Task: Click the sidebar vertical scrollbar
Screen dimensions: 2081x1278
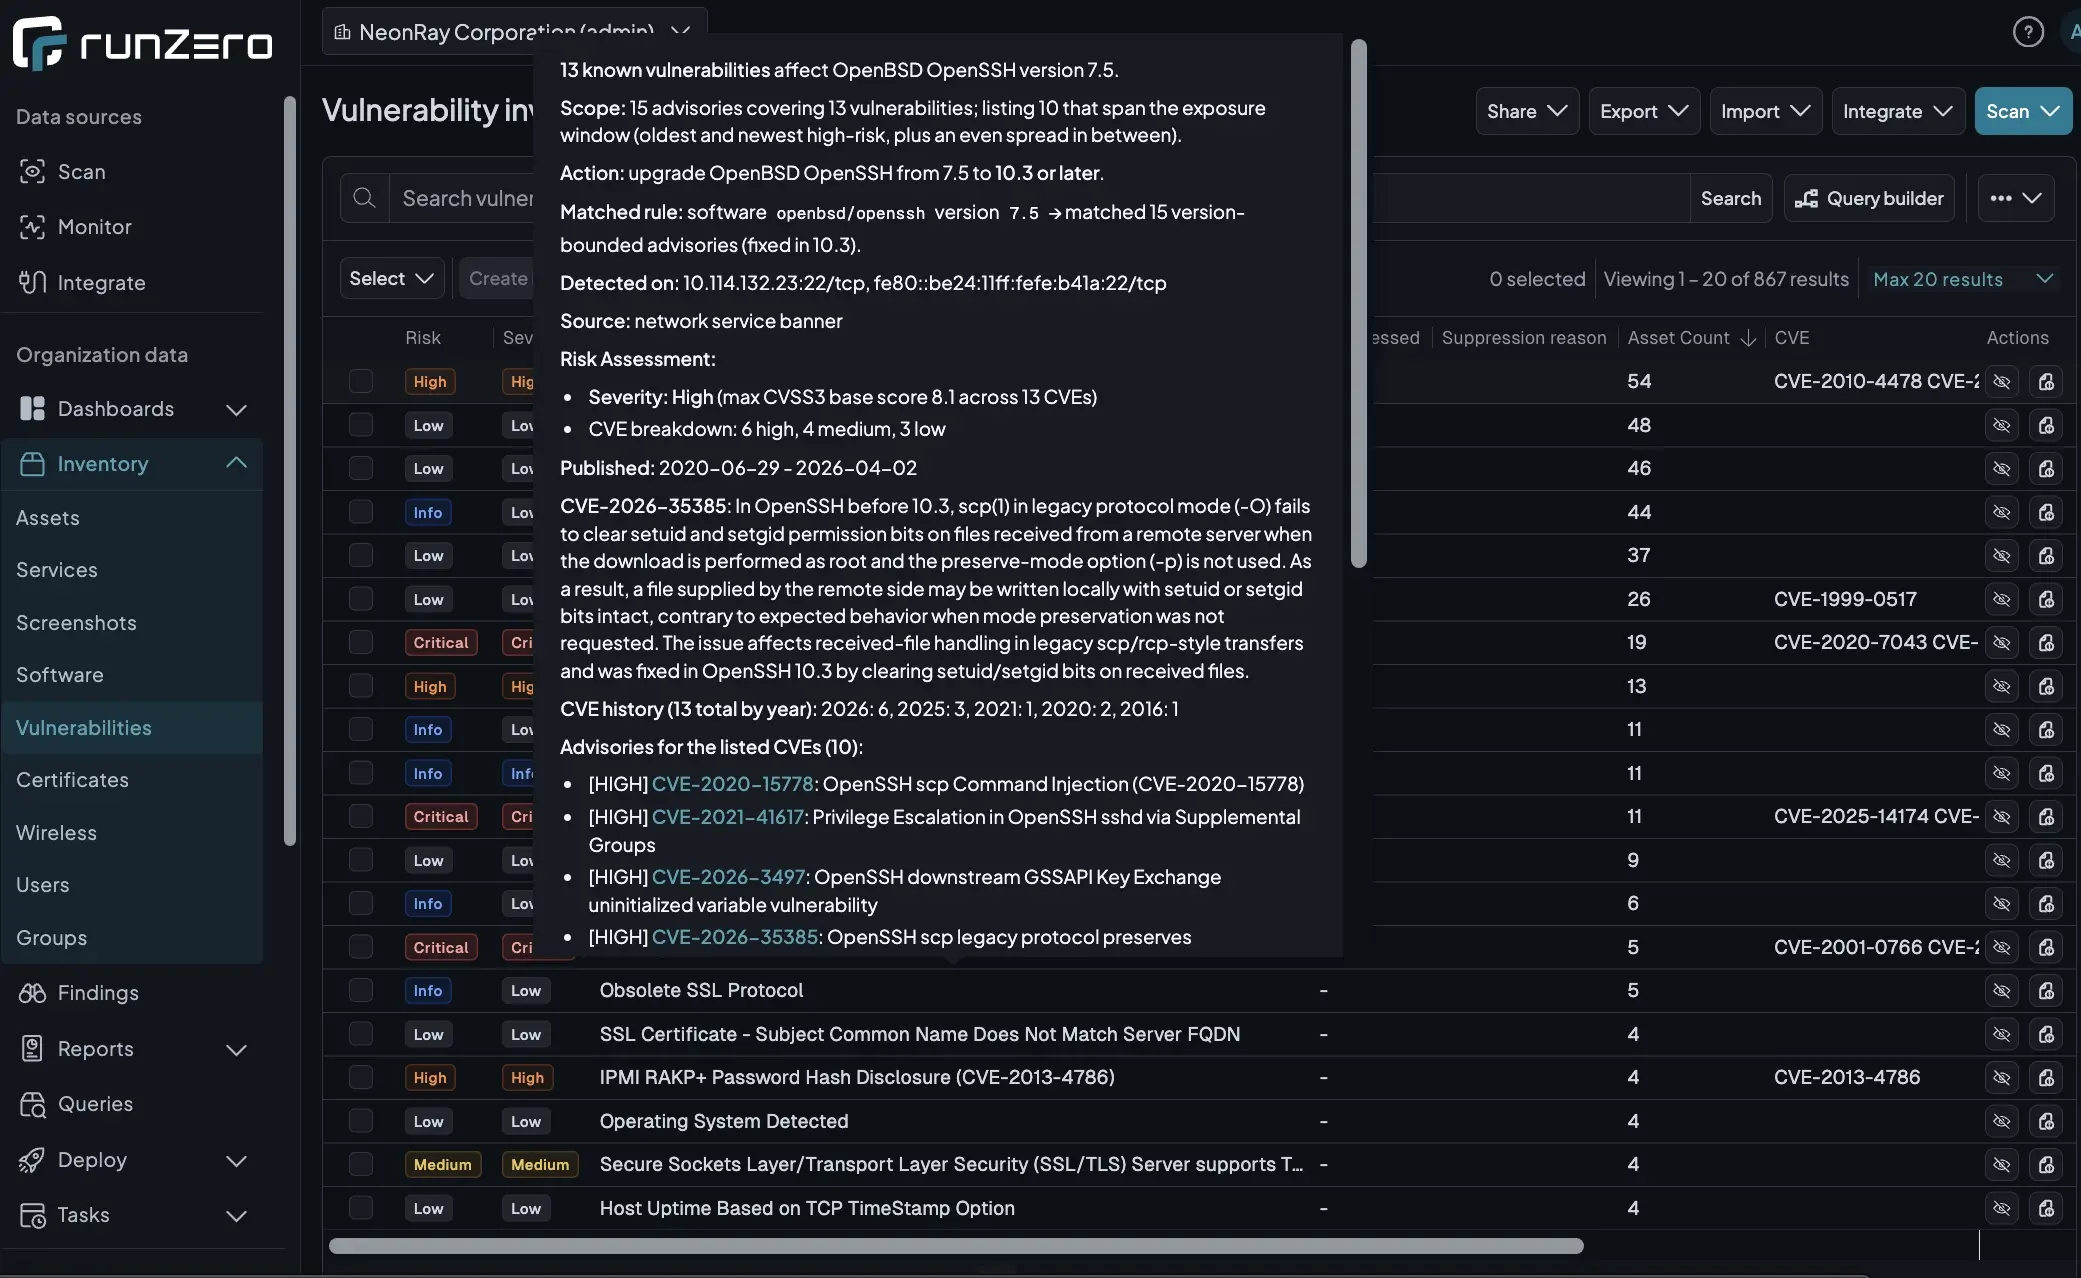Action: click(x=290, y=470)
